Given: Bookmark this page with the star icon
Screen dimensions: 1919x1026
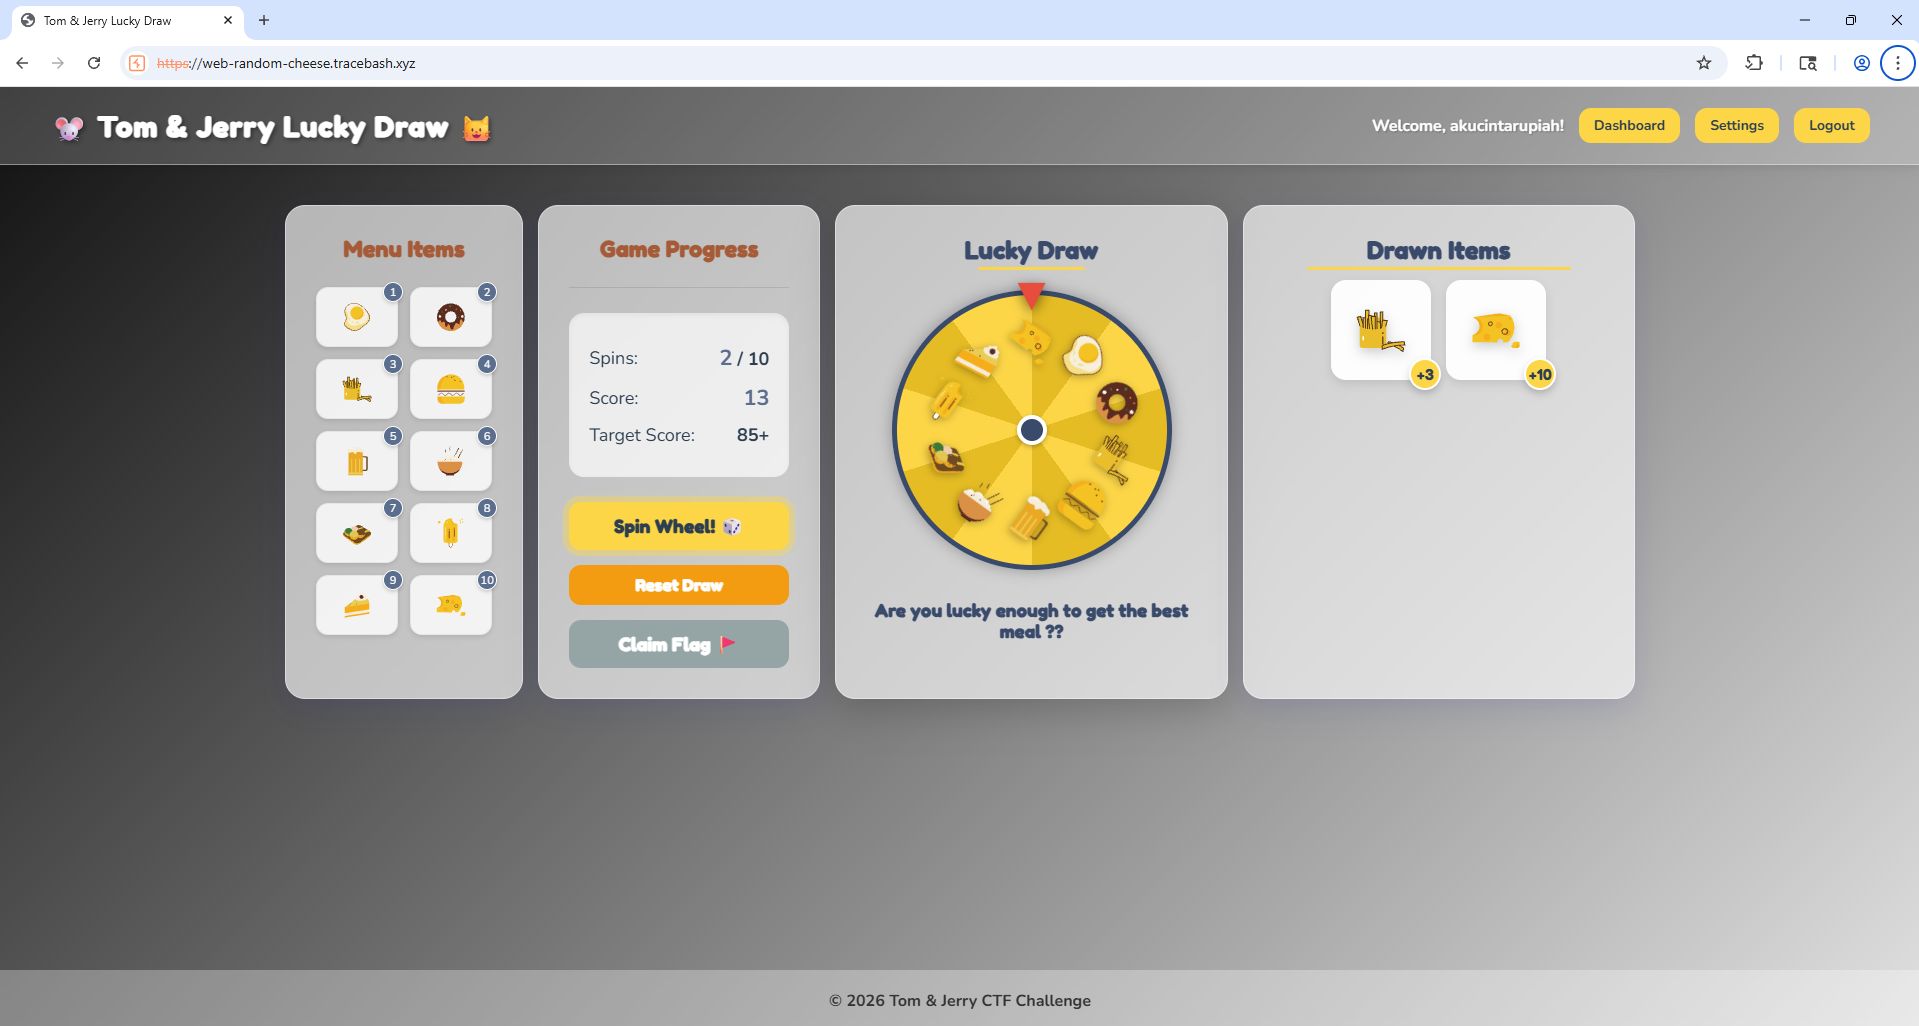Looking at the screenshot, I should click(x=1704, y=63).
